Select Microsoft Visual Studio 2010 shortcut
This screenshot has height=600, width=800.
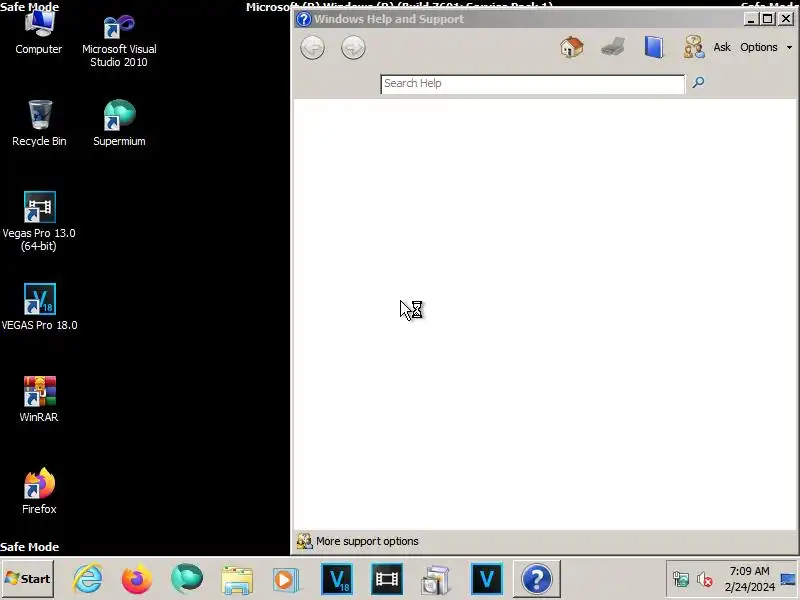click(119, 41)
